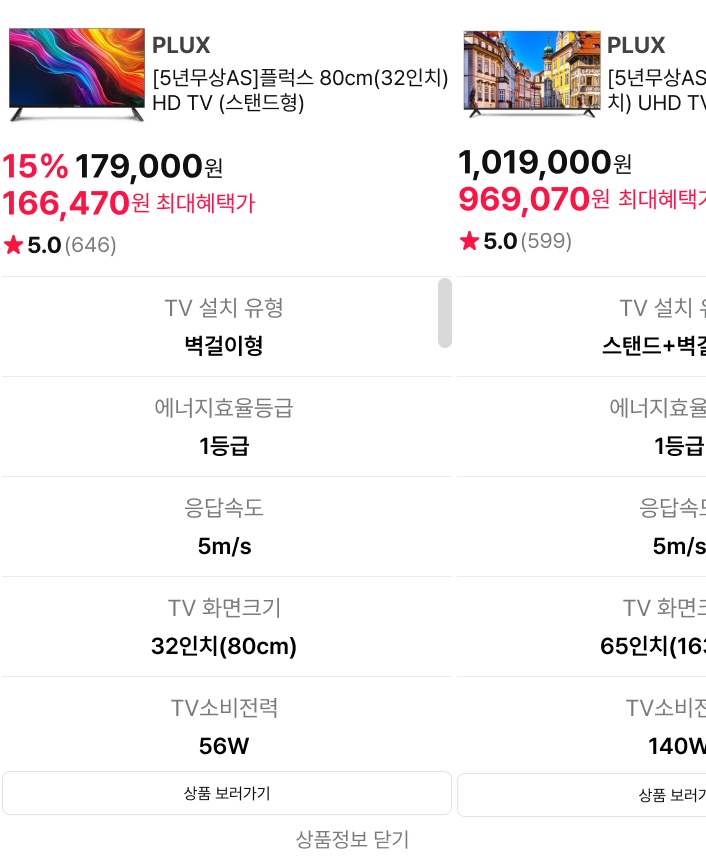Viewport: 706px width, 860px height.
Task: Open the 65-inch UHD TV product thumbnail
Action: [531, 73]
